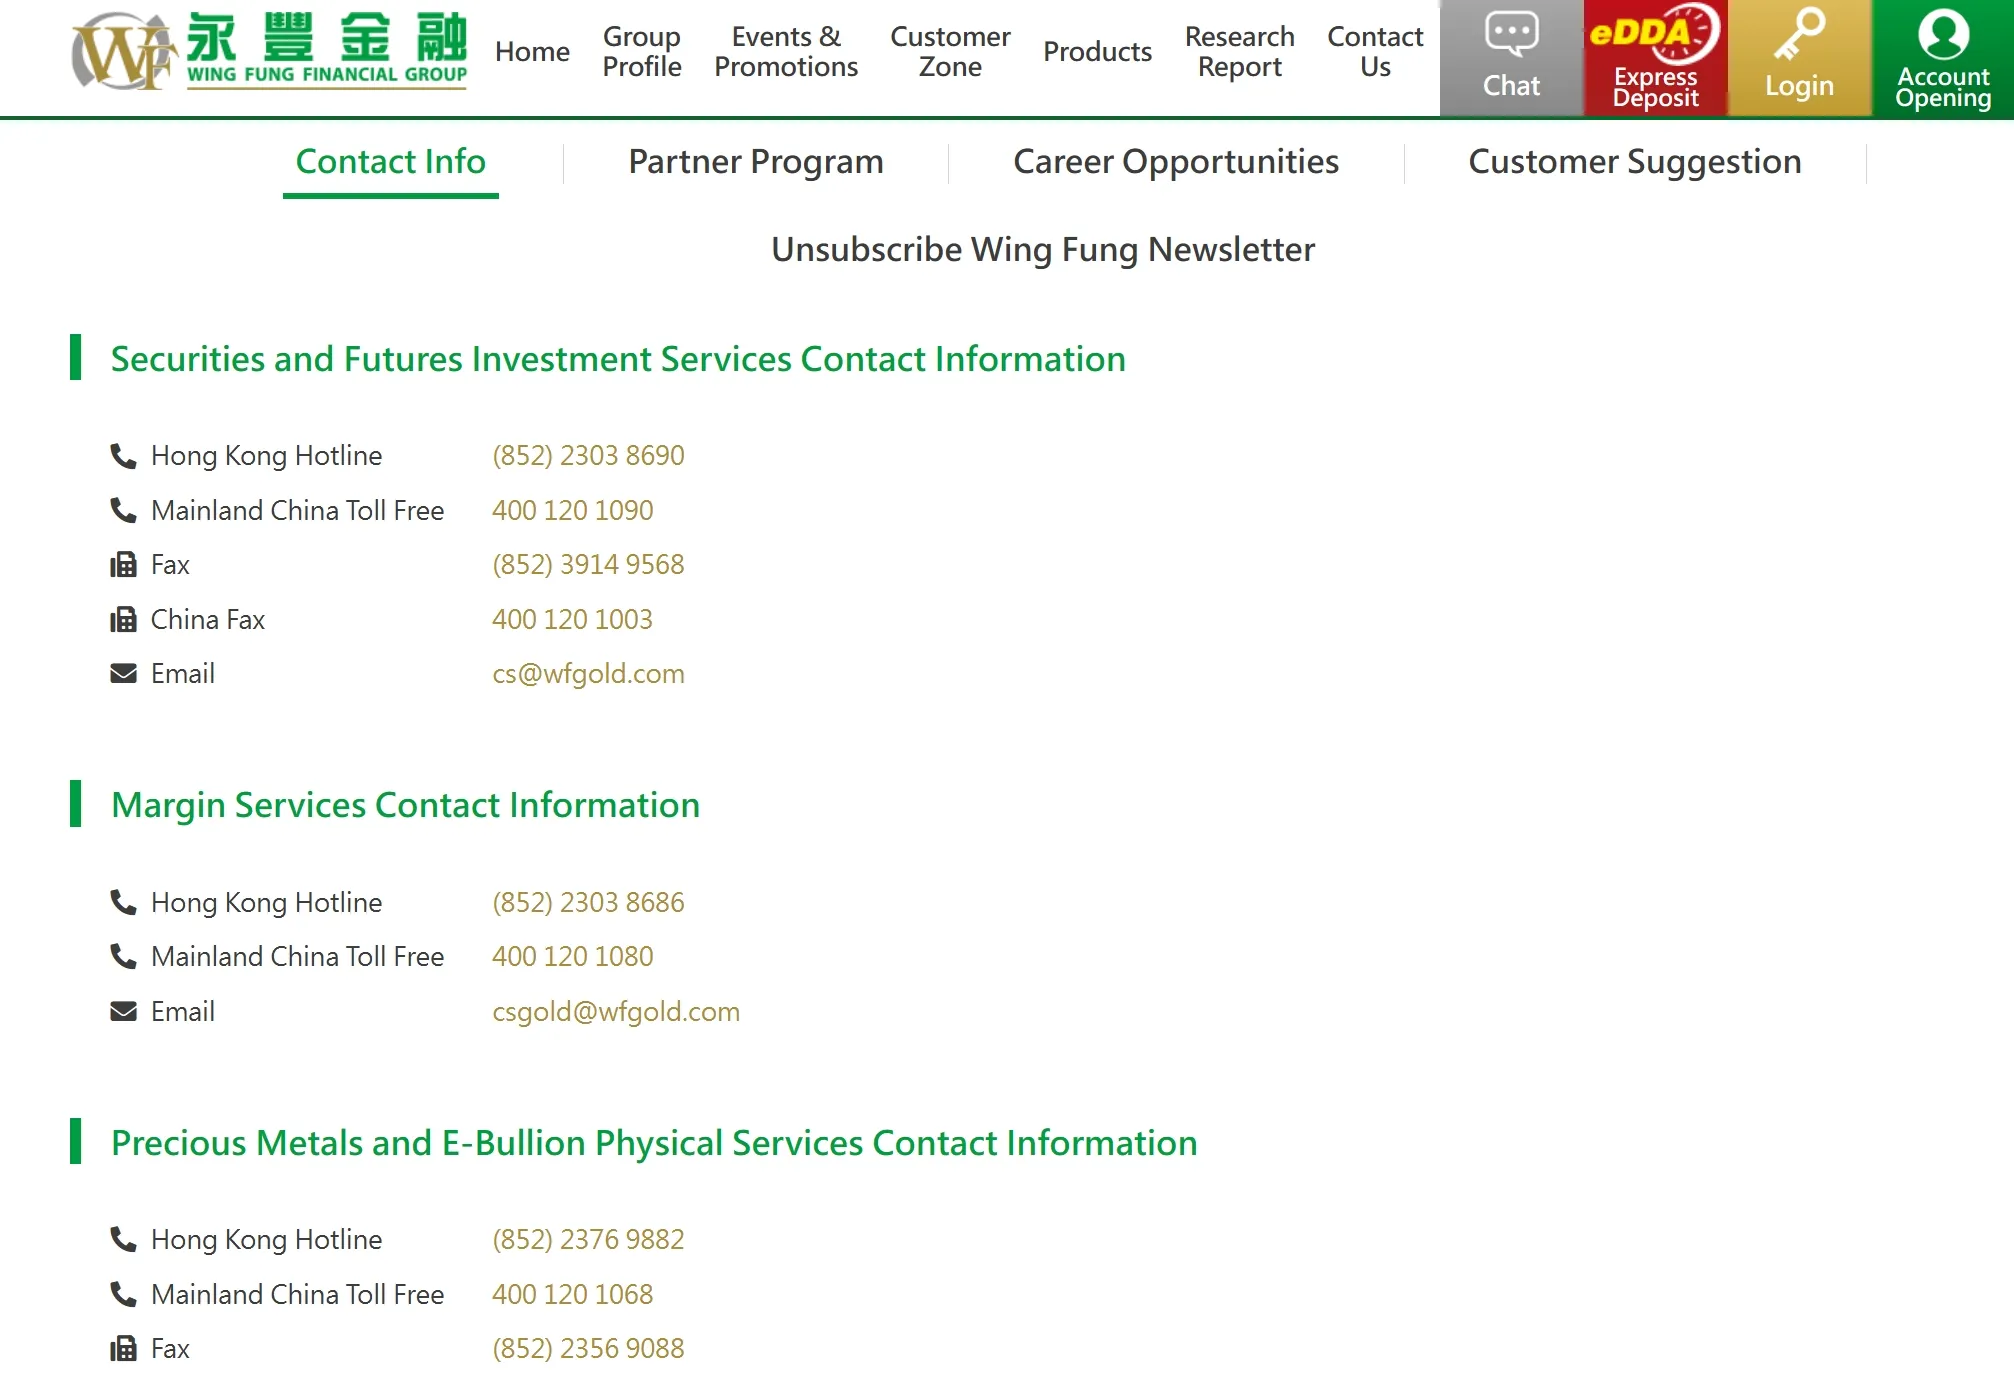The image size is (2014, 1374).
Task: Open Products menu
Action: point(1097,52)
